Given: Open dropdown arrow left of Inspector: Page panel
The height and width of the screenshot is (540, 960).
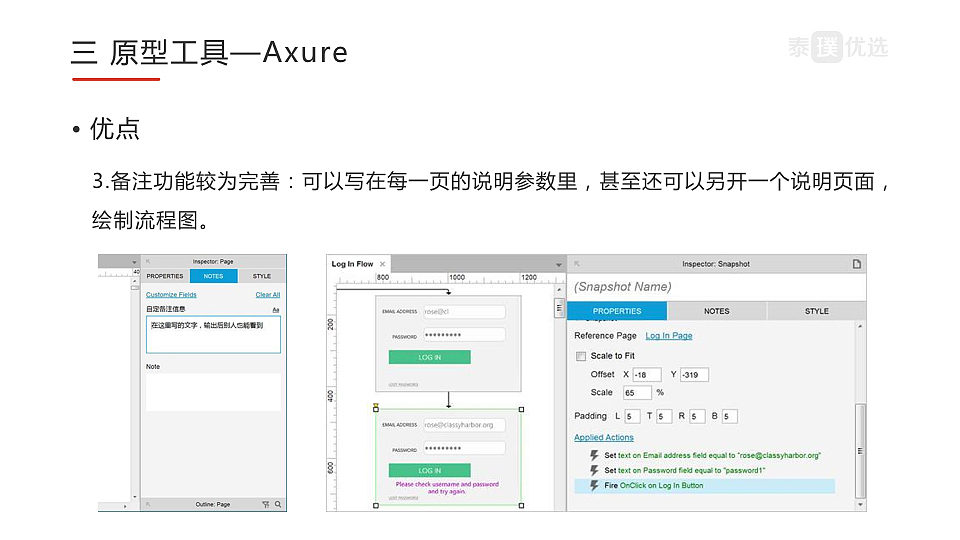Looking at the screenshot, I should click(135, 262).
